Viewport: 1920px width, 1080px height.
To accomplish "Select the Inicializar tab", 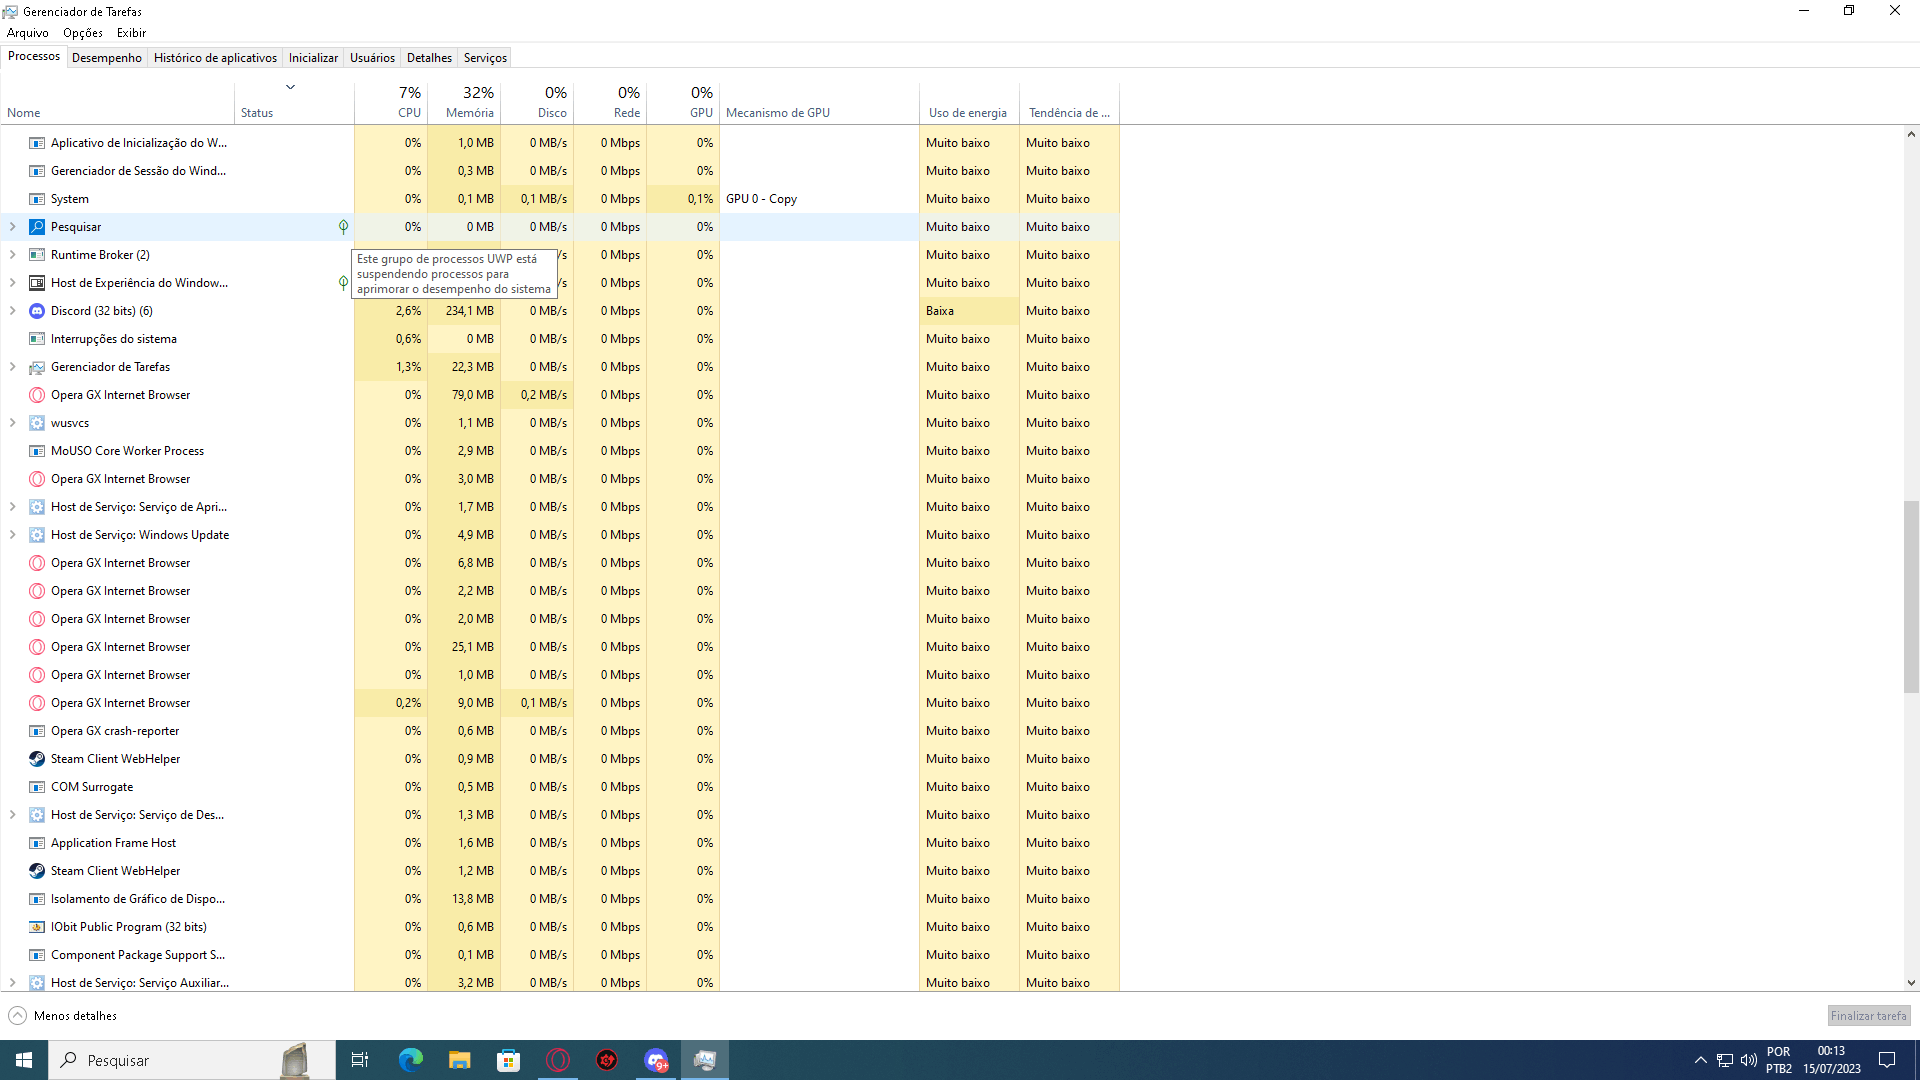I will pos(313,58).
